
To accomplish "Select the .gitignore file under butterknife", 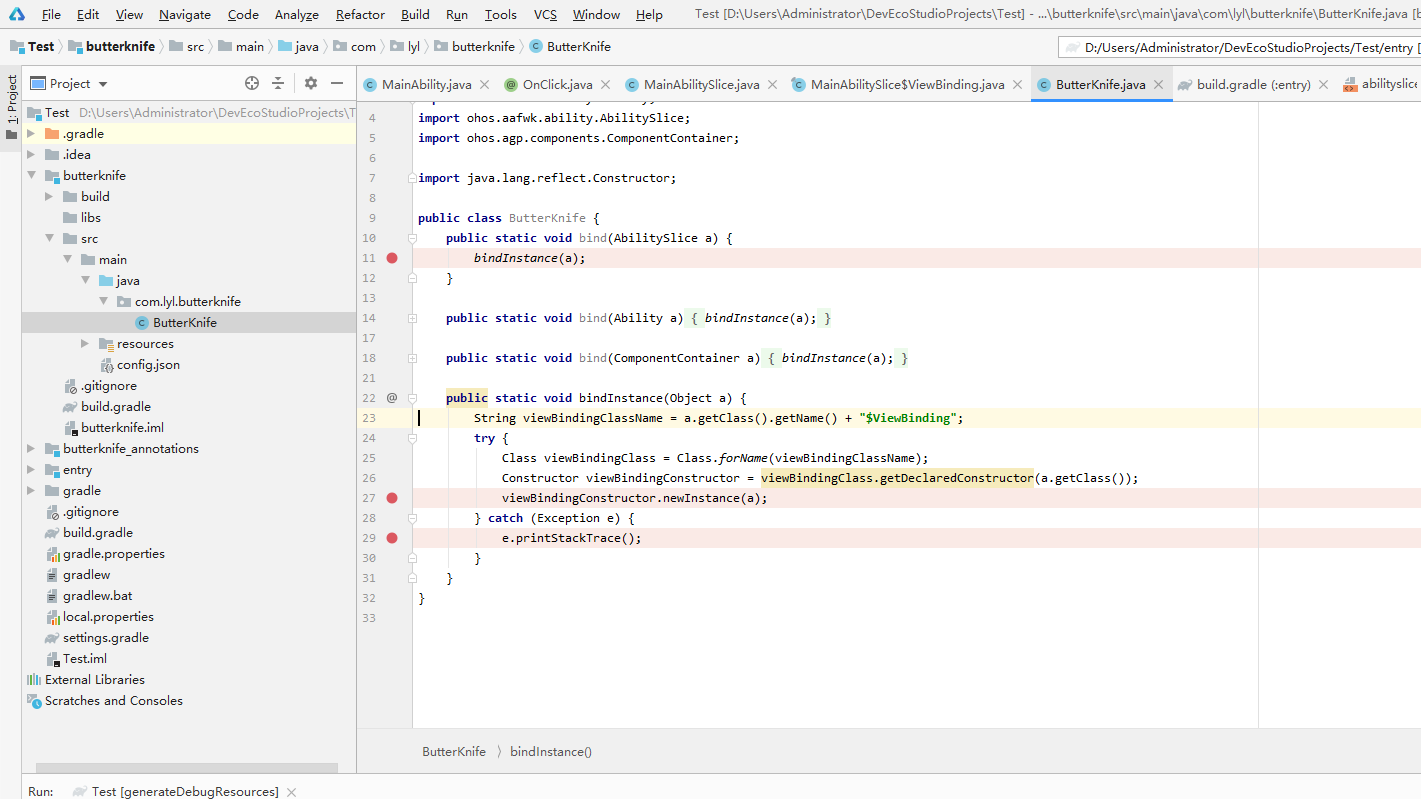I will [x=109, y=386].
